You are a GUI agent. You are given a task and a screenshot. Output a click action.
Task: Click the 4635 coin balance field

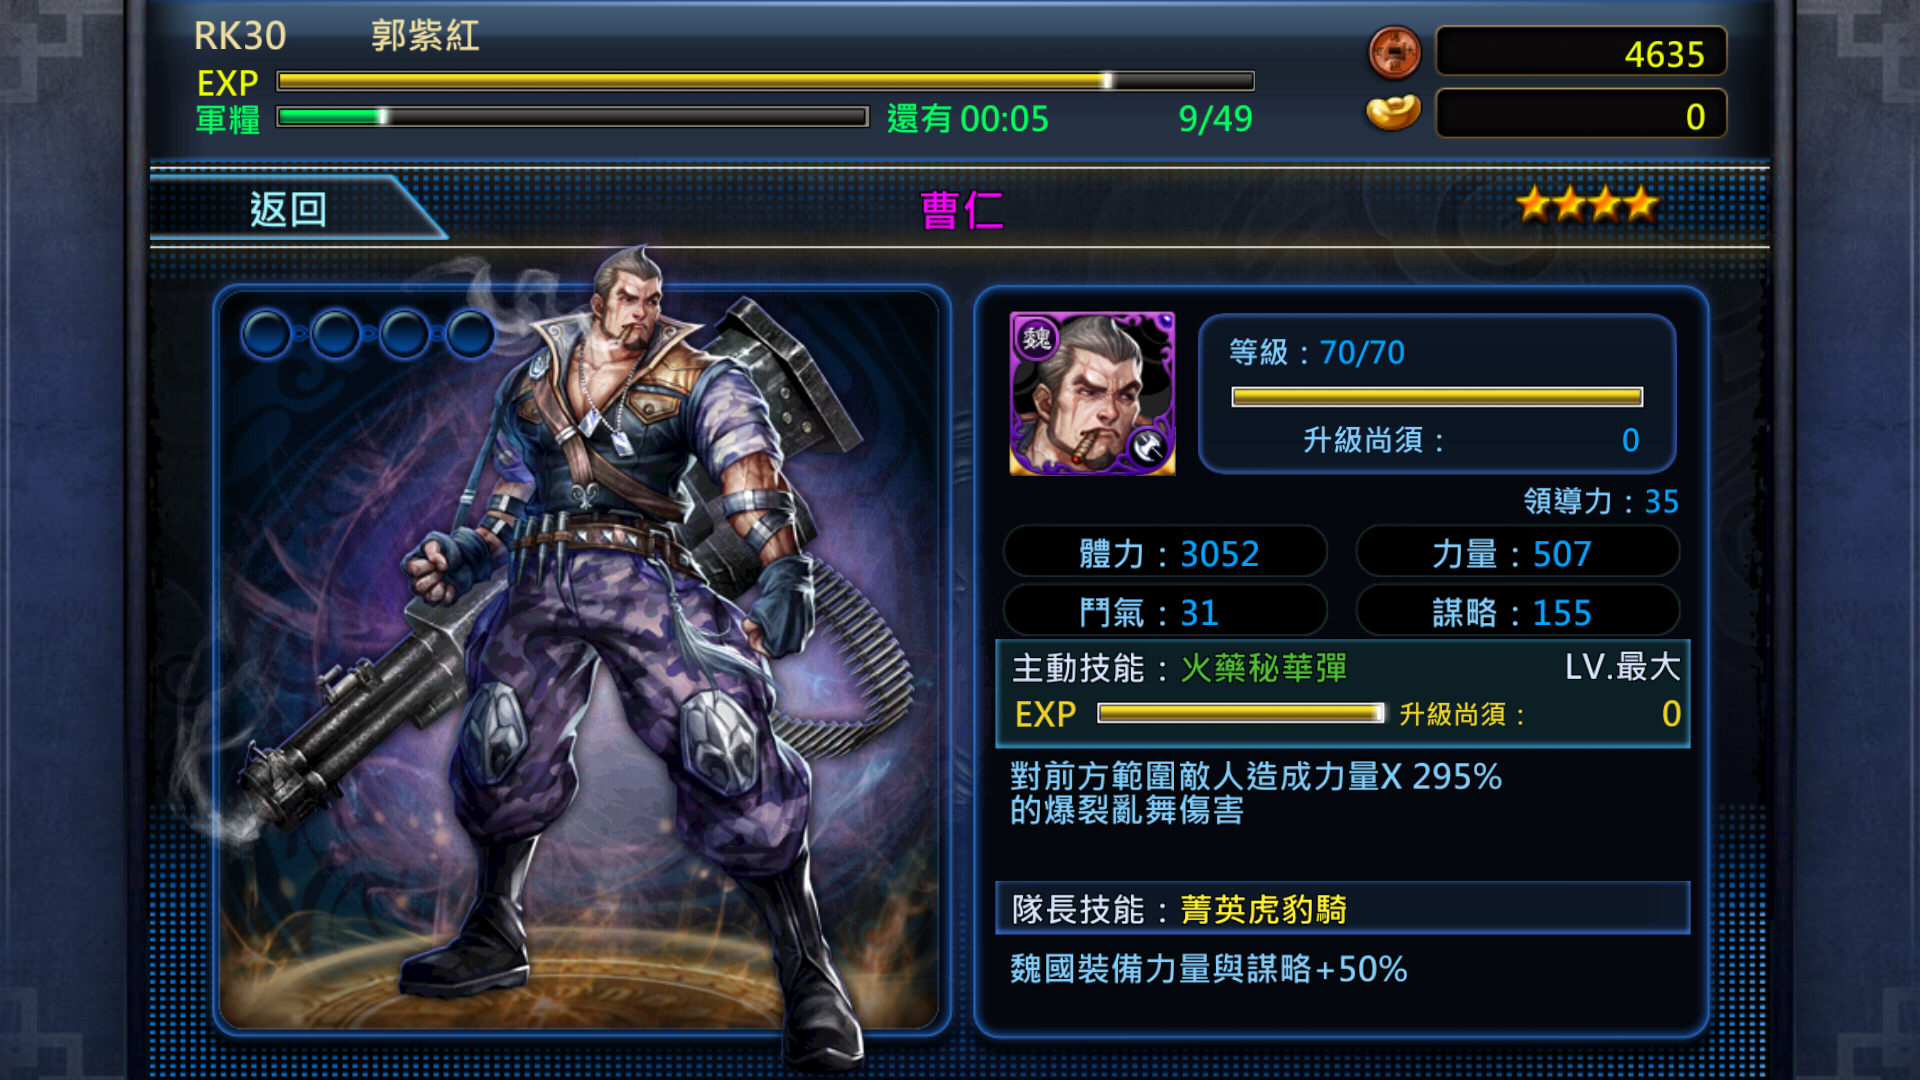[x=1582, y=53]
